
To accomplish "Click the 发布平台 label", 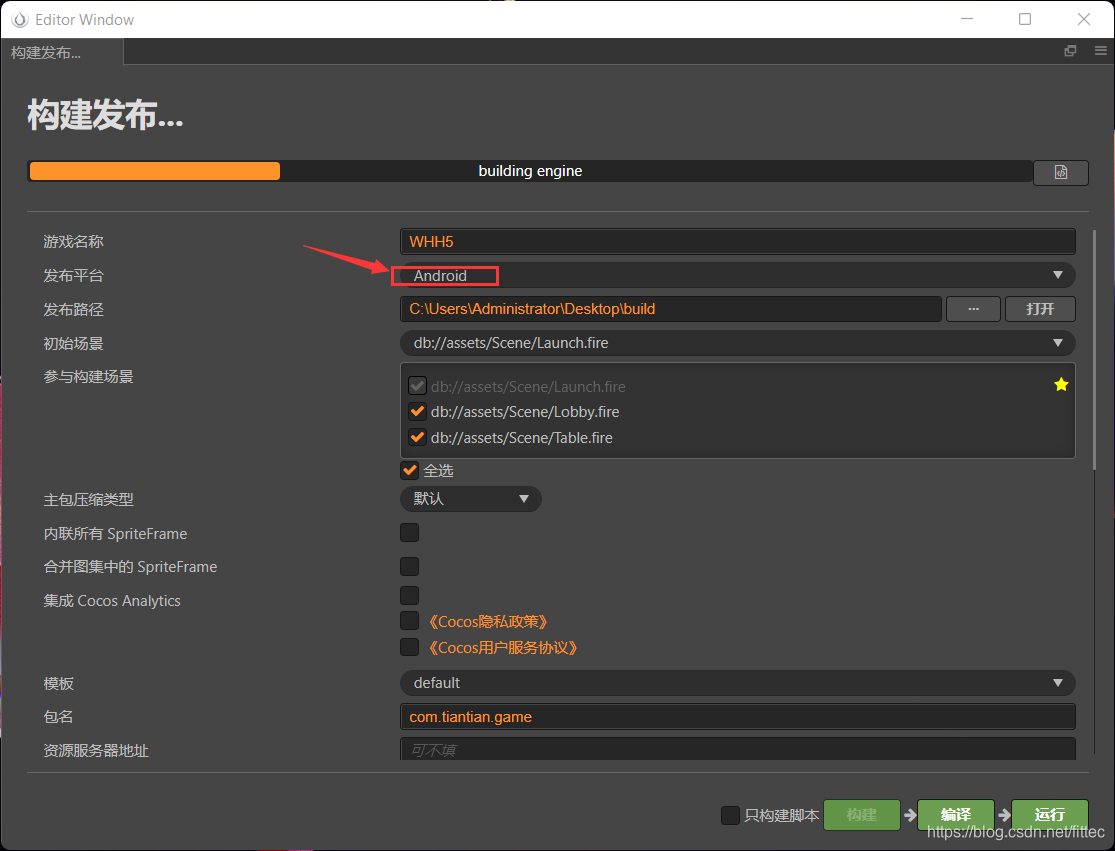I will pyautogui.click(x=73, y=275).
